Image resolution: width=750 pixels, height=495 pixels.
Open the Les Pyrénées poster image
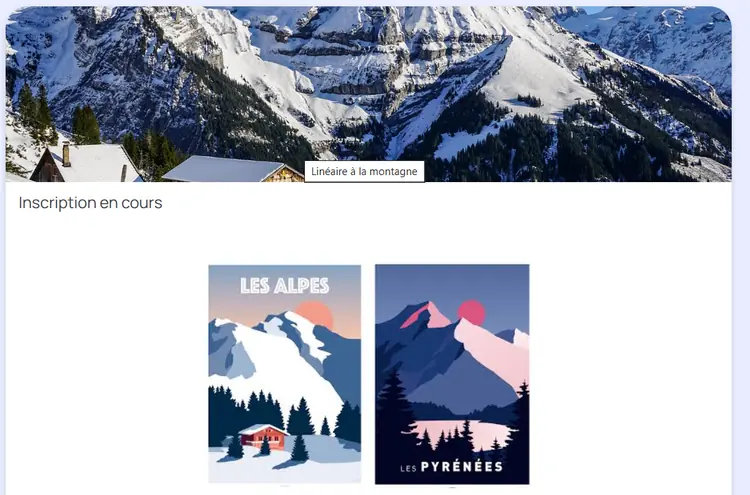[x=452, y=374]
